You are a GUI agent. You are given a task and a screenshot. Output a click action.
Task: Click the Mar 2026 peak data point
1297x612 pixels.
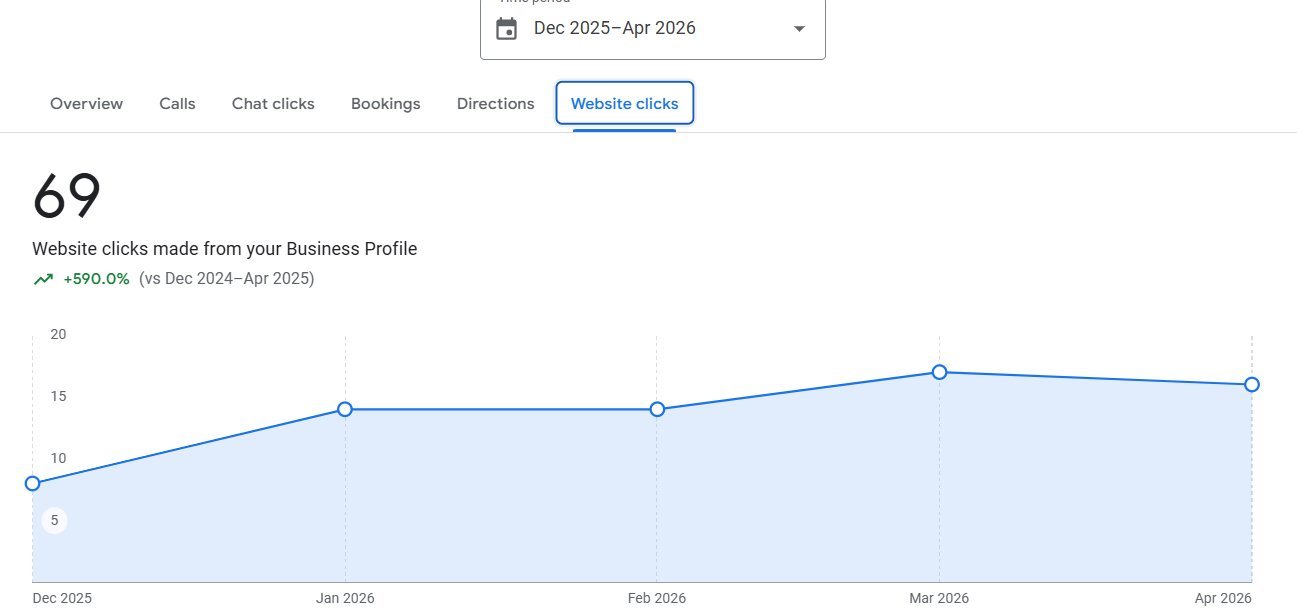[939, 372]
